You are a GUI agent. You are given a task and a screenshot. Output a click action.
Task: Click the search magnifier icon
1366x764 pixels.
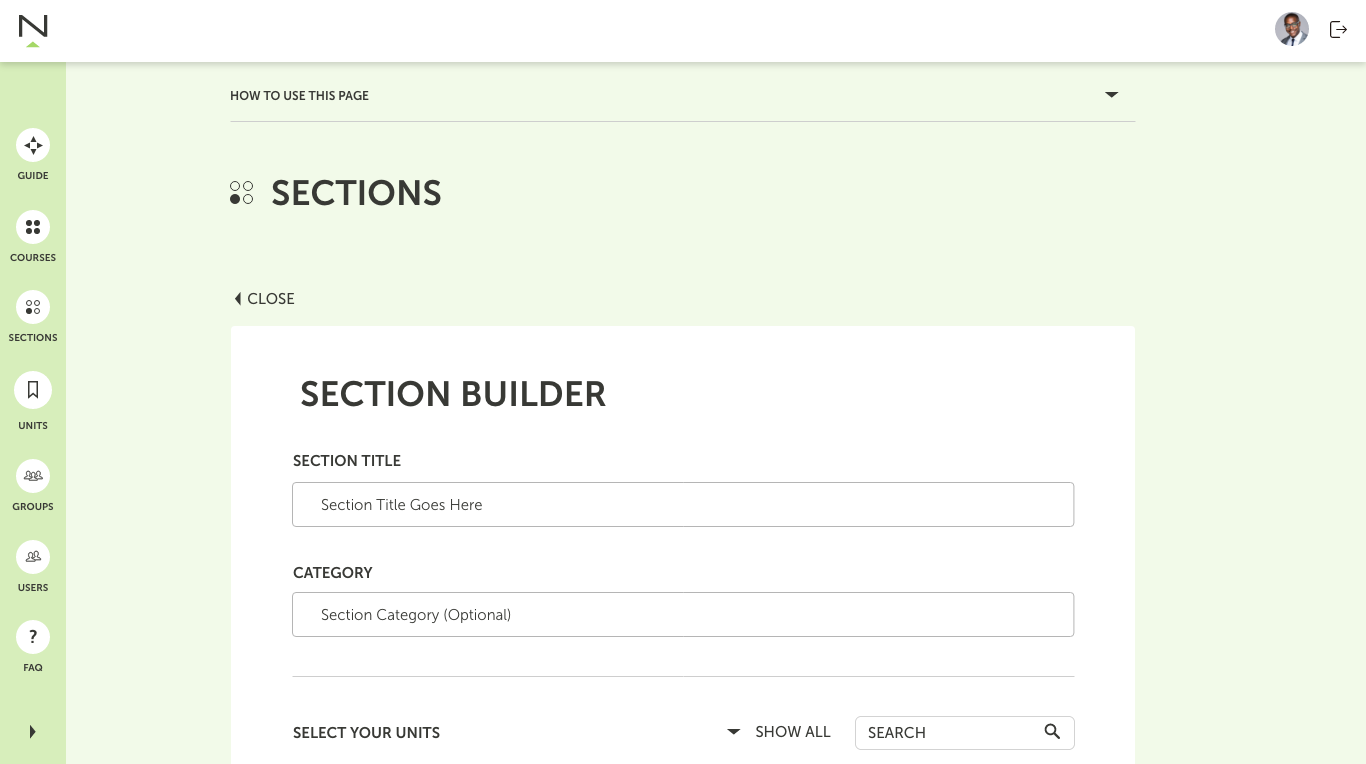[x=1052, y=732]
